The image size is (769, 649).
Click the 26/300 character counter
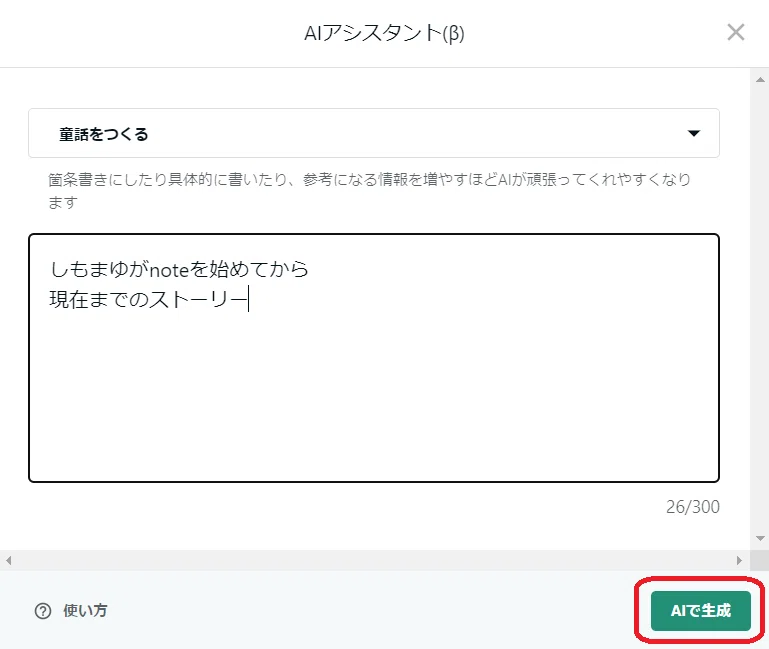pos(692,507)
